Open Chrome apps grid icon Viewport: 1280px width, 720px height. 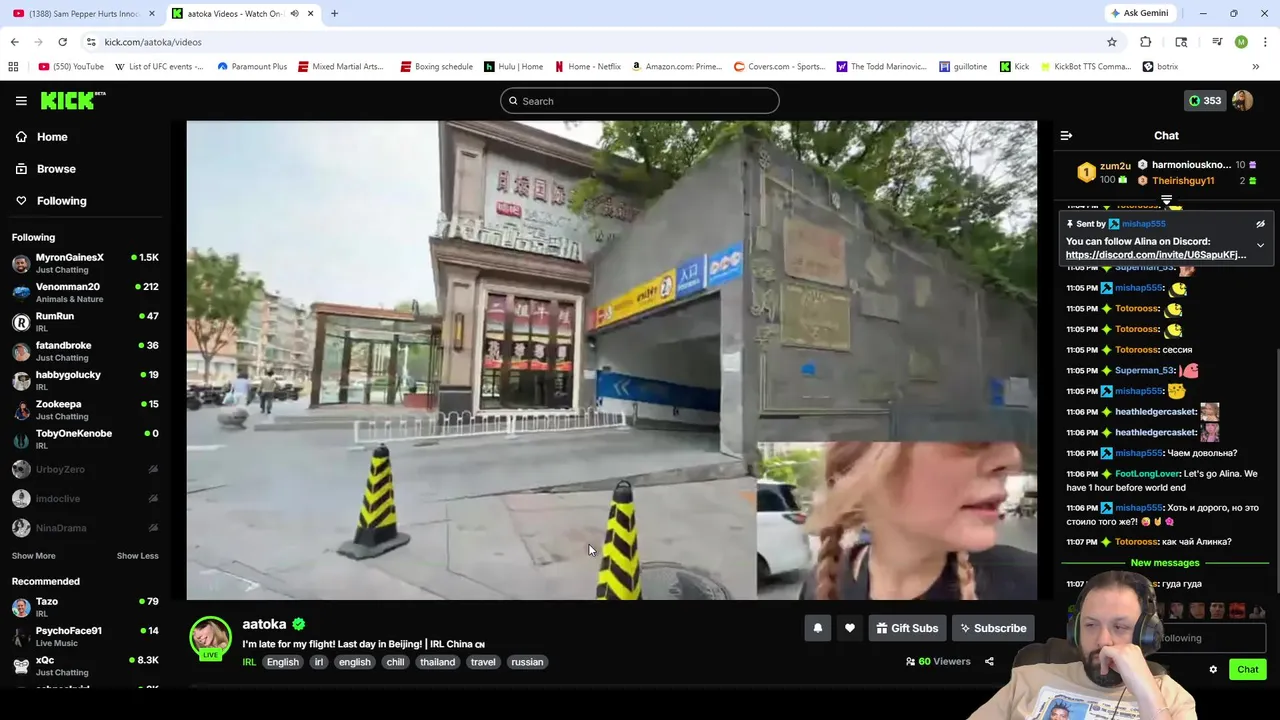click(13, 67)
